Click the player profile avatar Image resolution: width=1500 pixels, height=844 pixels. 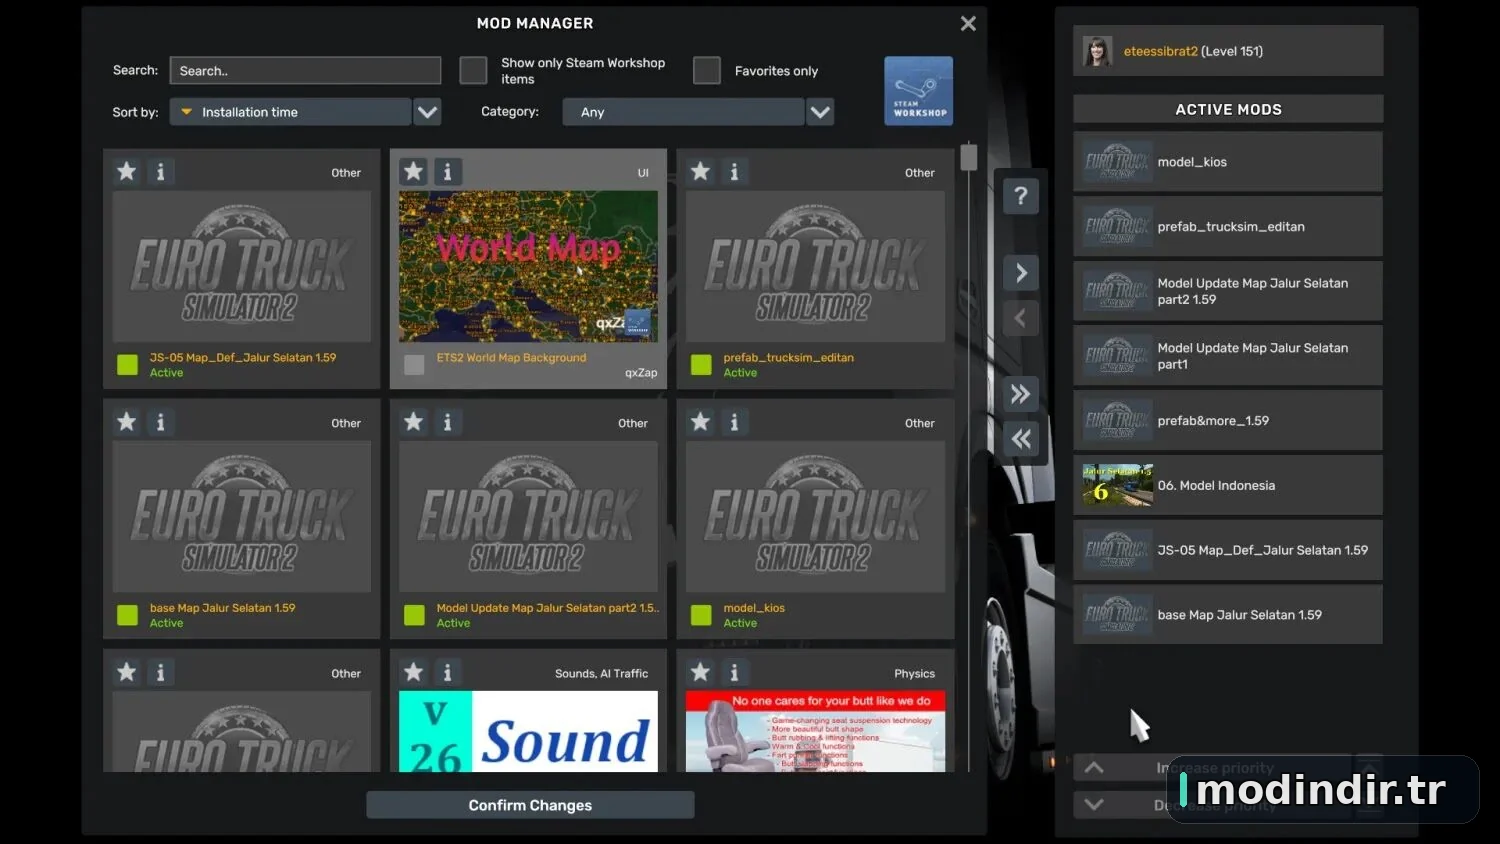tap(1098, 51)
